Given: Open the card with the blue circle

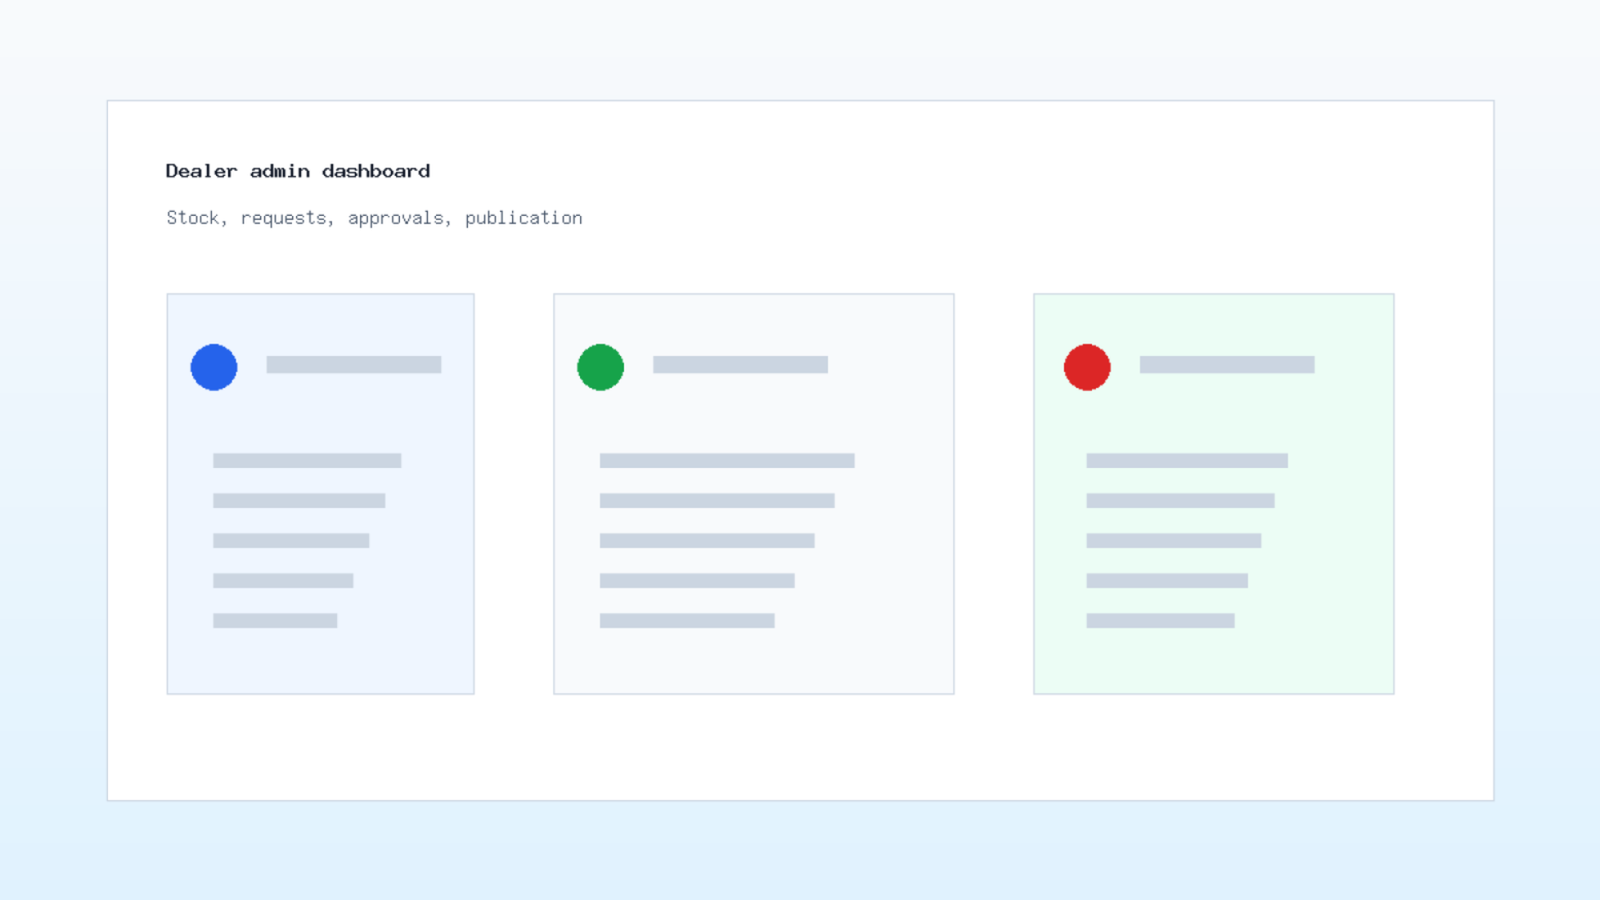Looking at the screenshot, I should click(x=320, y=494).
